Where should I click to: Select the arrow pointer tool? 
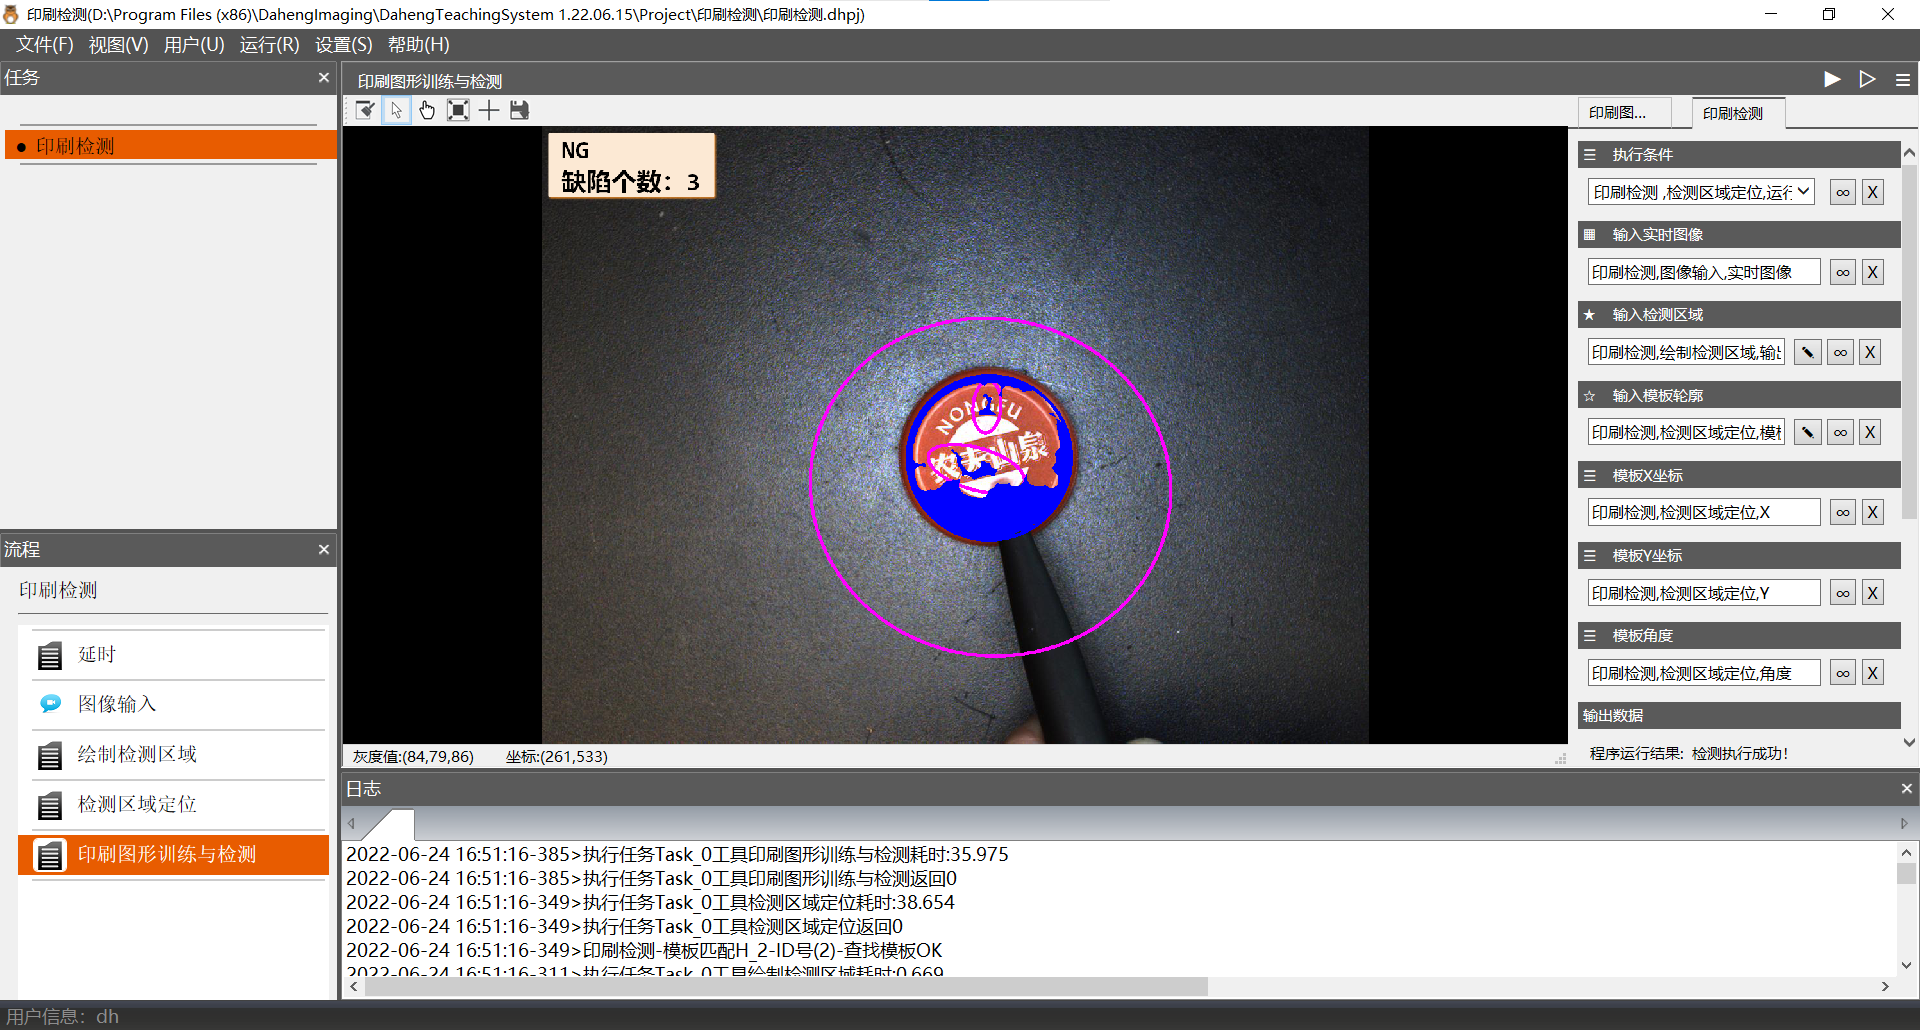(x=396, y=110)
